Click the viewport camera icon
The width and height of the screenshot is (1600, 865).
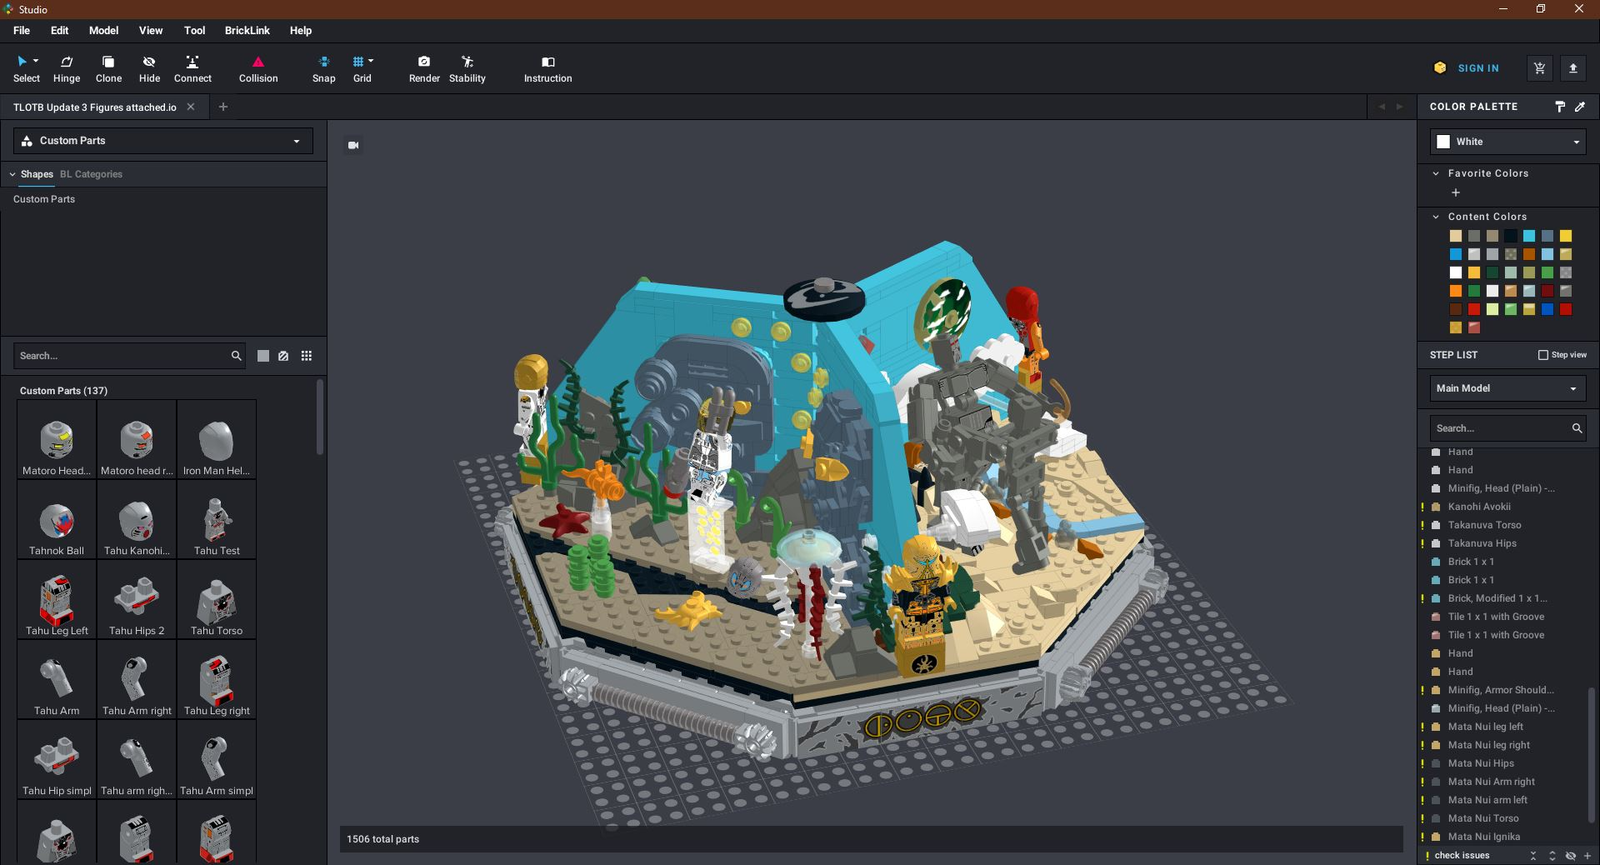[353, 145]
